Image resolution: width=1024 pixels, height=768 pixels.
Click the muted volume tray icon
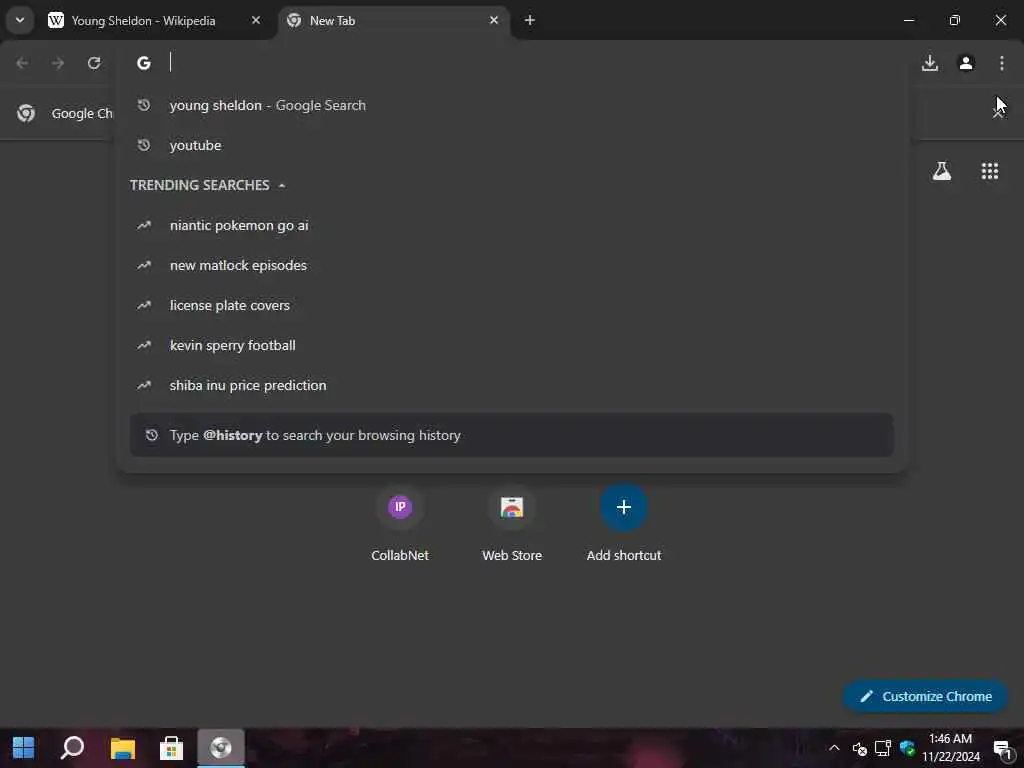point(859,748)
